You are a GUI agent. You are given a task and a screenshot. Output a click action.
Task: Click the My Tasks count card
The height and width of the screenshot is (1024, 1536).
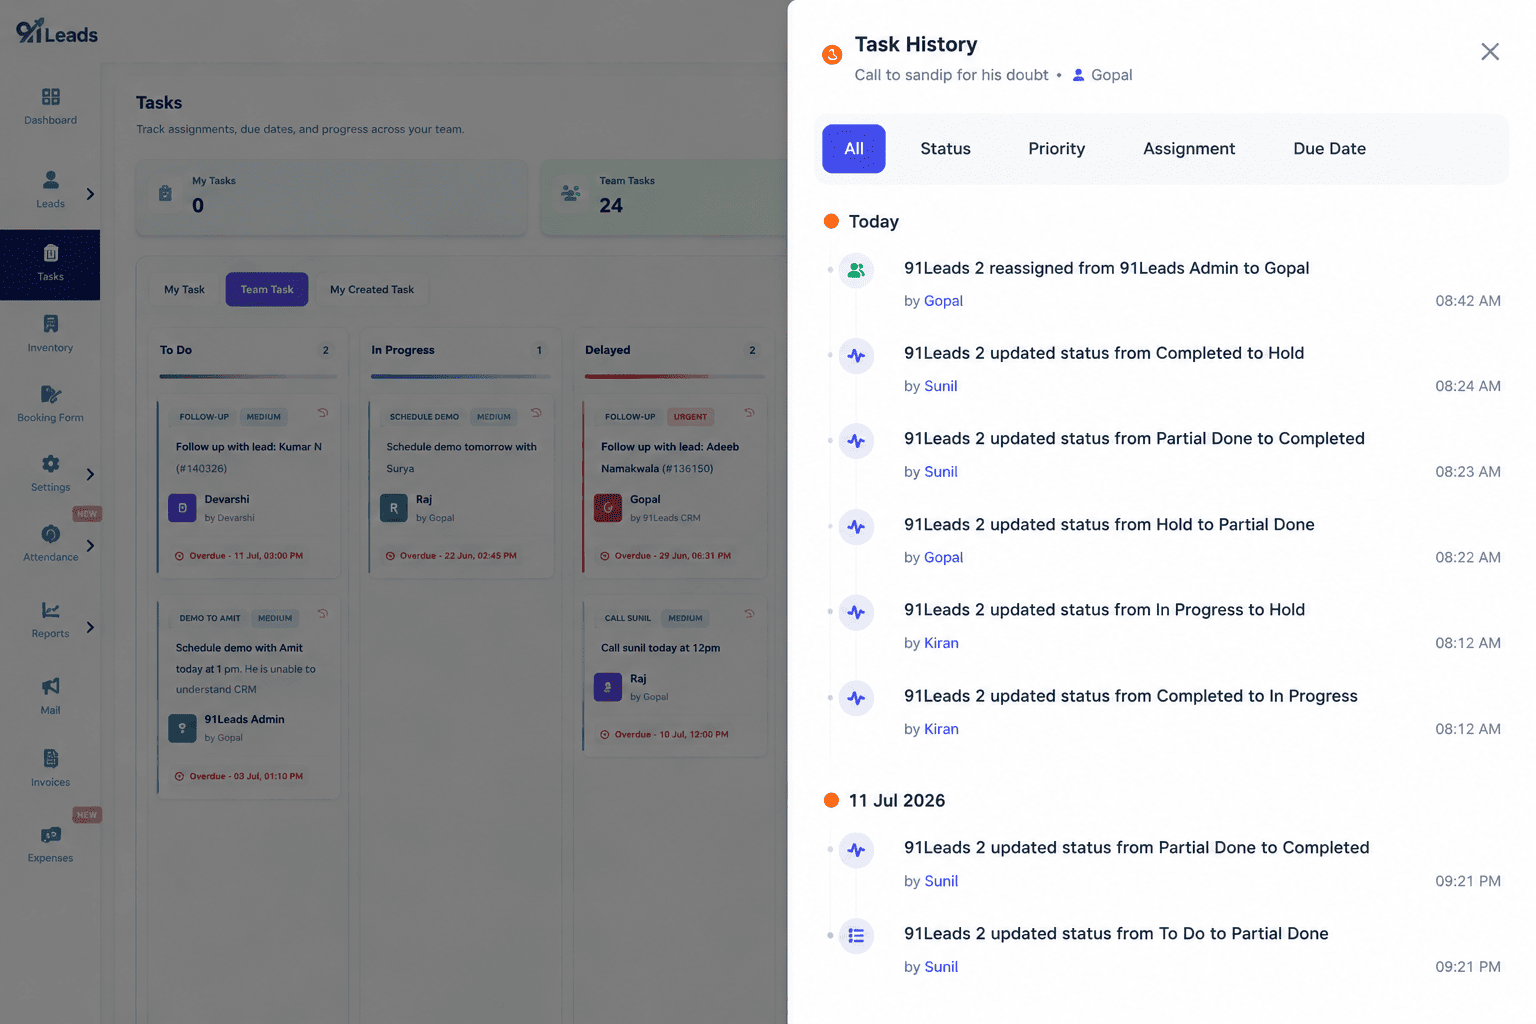(x=331, y=196)
